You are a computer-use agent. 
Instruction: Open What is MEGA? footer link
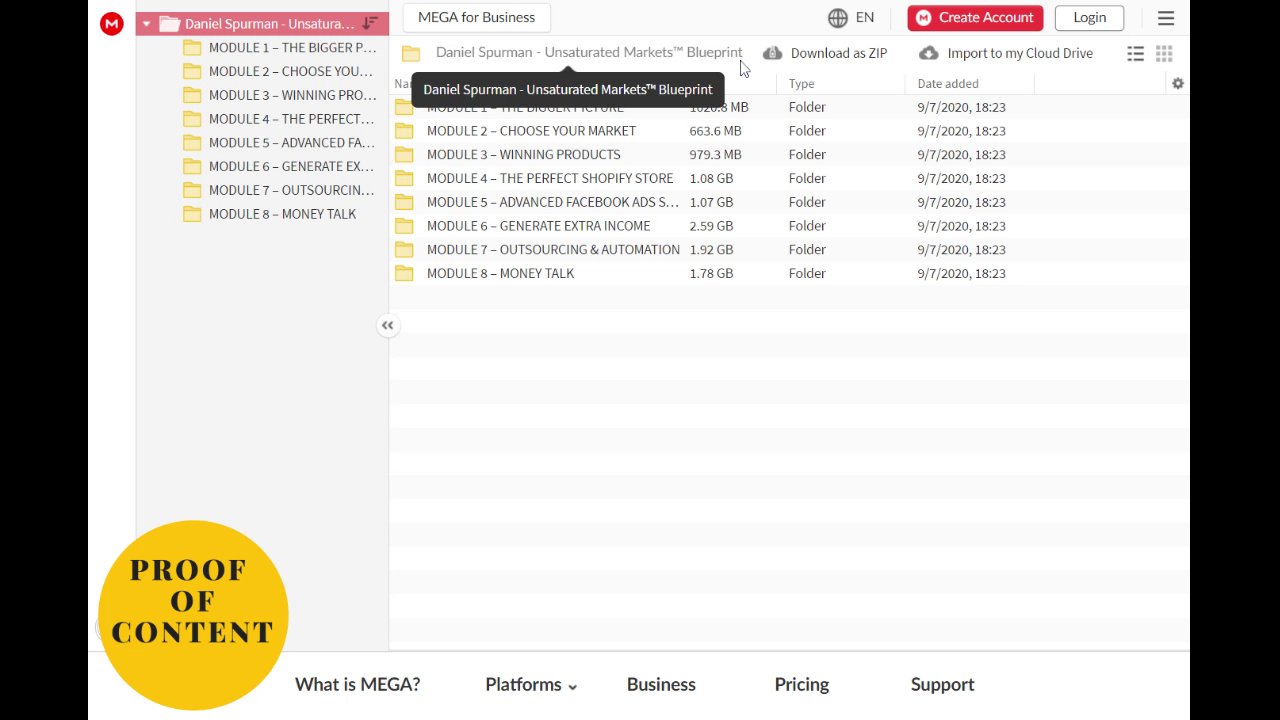click(x=357, y=685)
